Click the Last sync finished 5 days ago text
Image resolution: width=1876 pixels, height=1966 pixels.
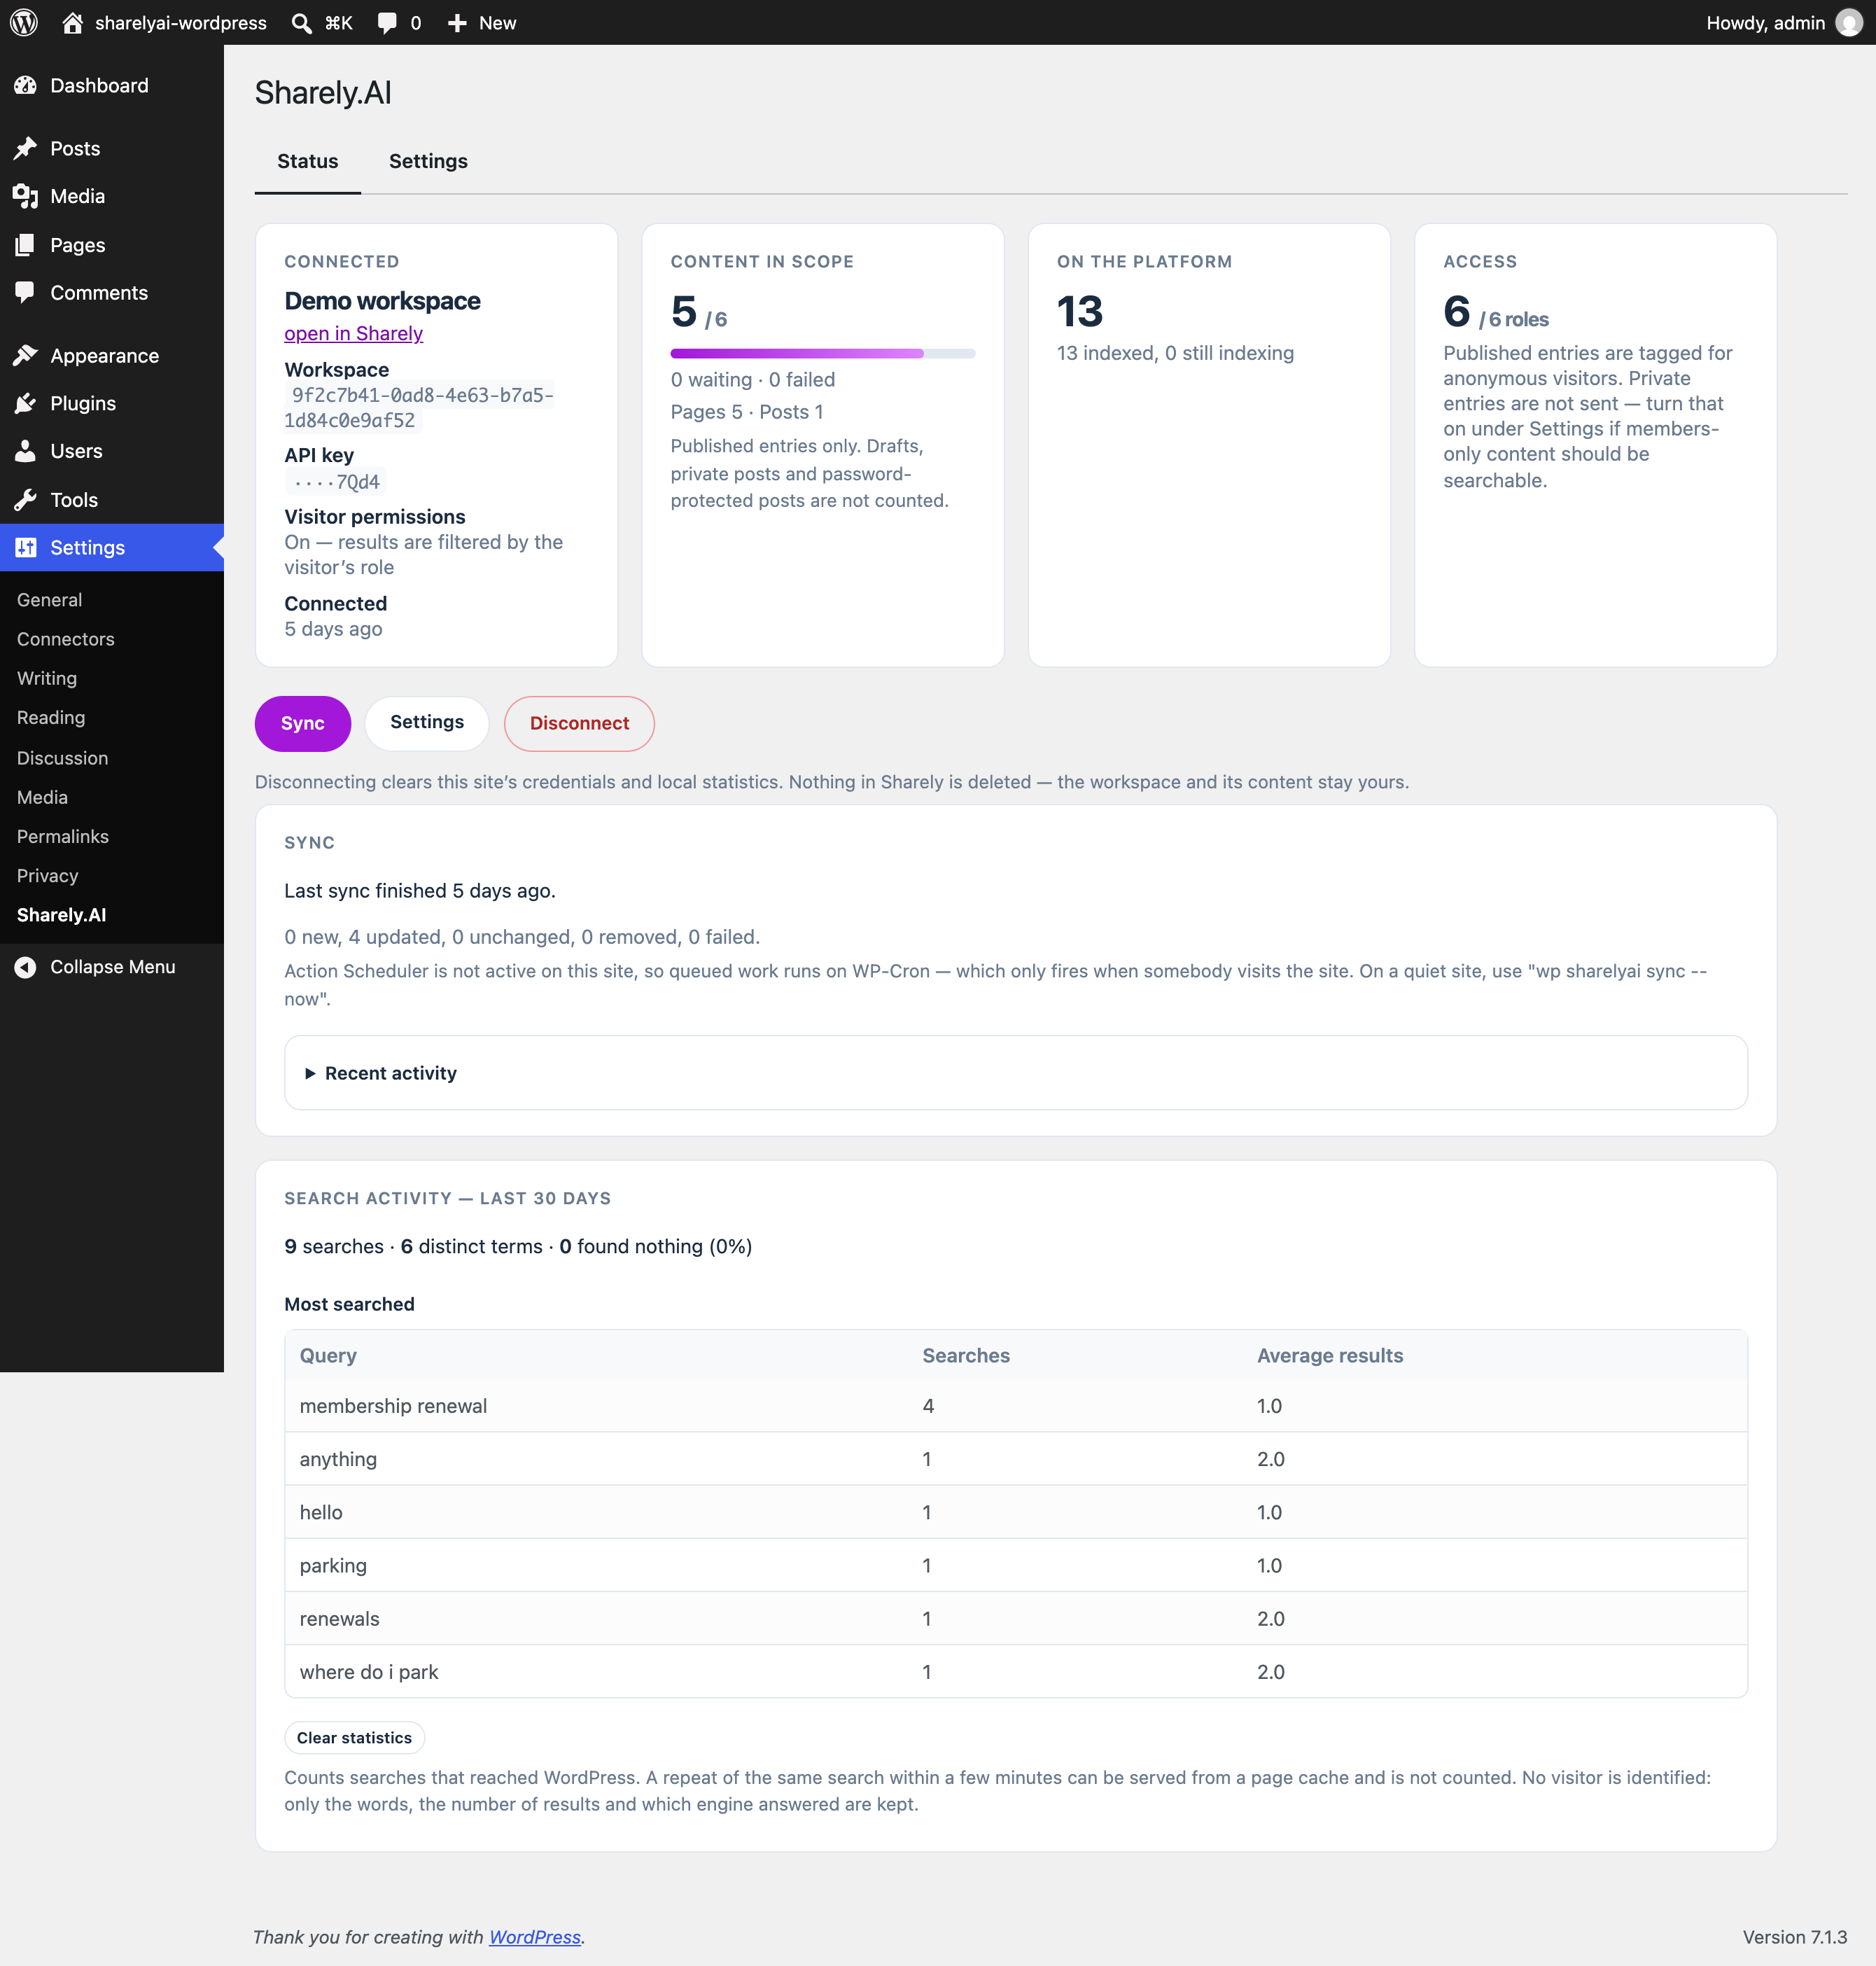click(x=419, y=890)
